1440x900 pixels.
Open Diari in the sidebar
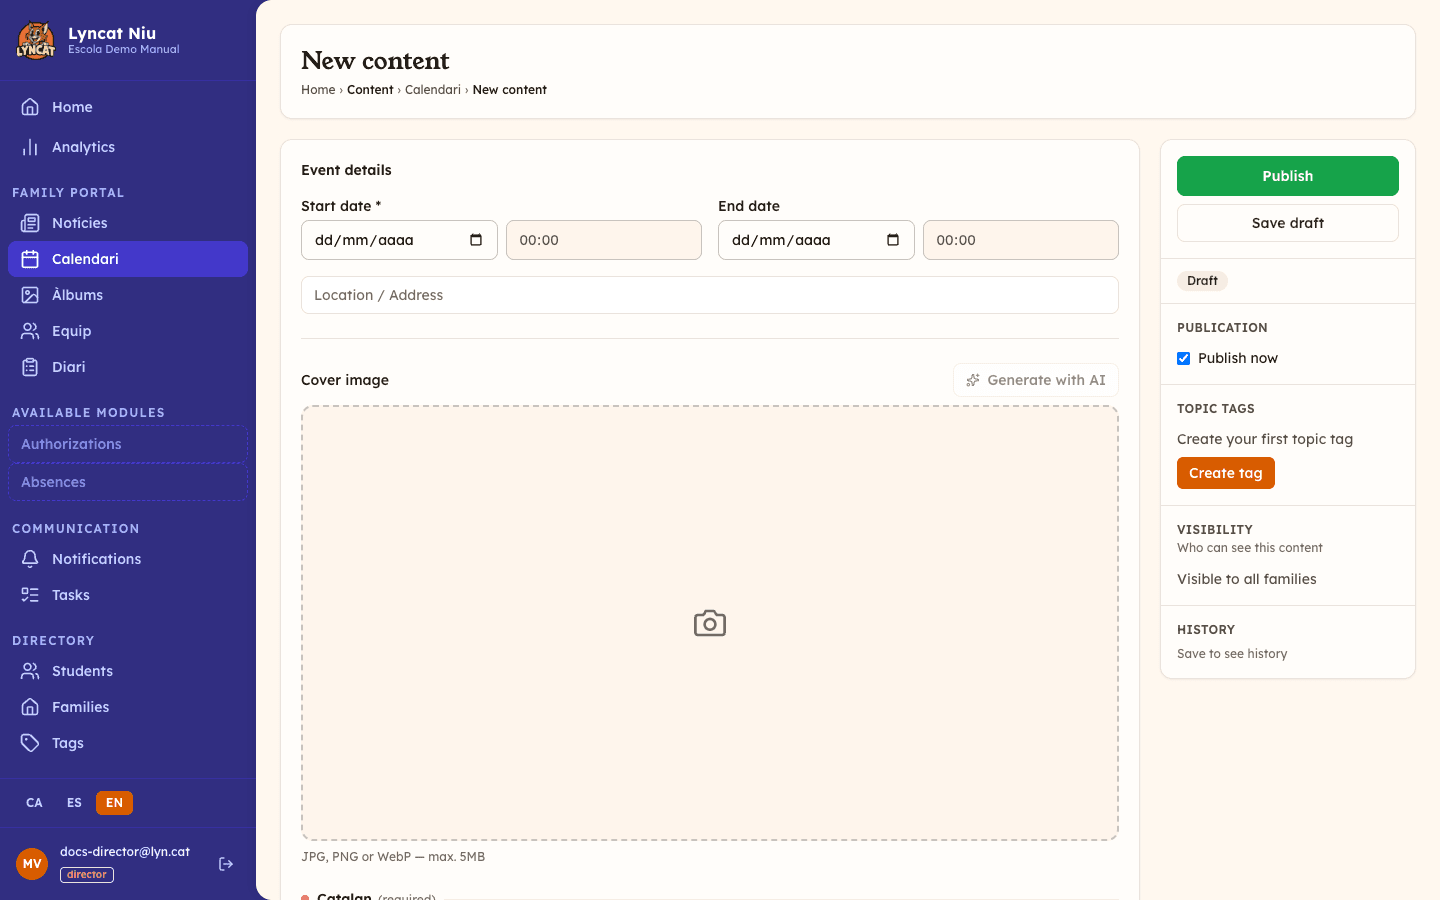coord(128,367)
